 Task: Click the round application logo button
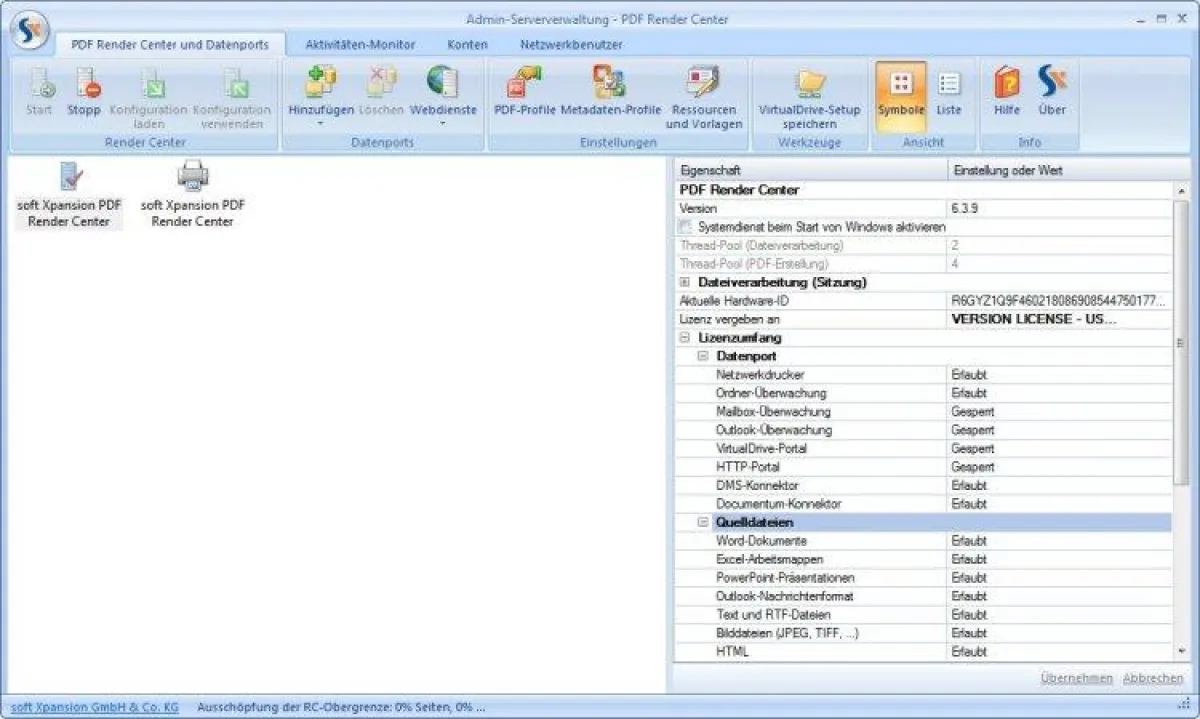point(31,31)
